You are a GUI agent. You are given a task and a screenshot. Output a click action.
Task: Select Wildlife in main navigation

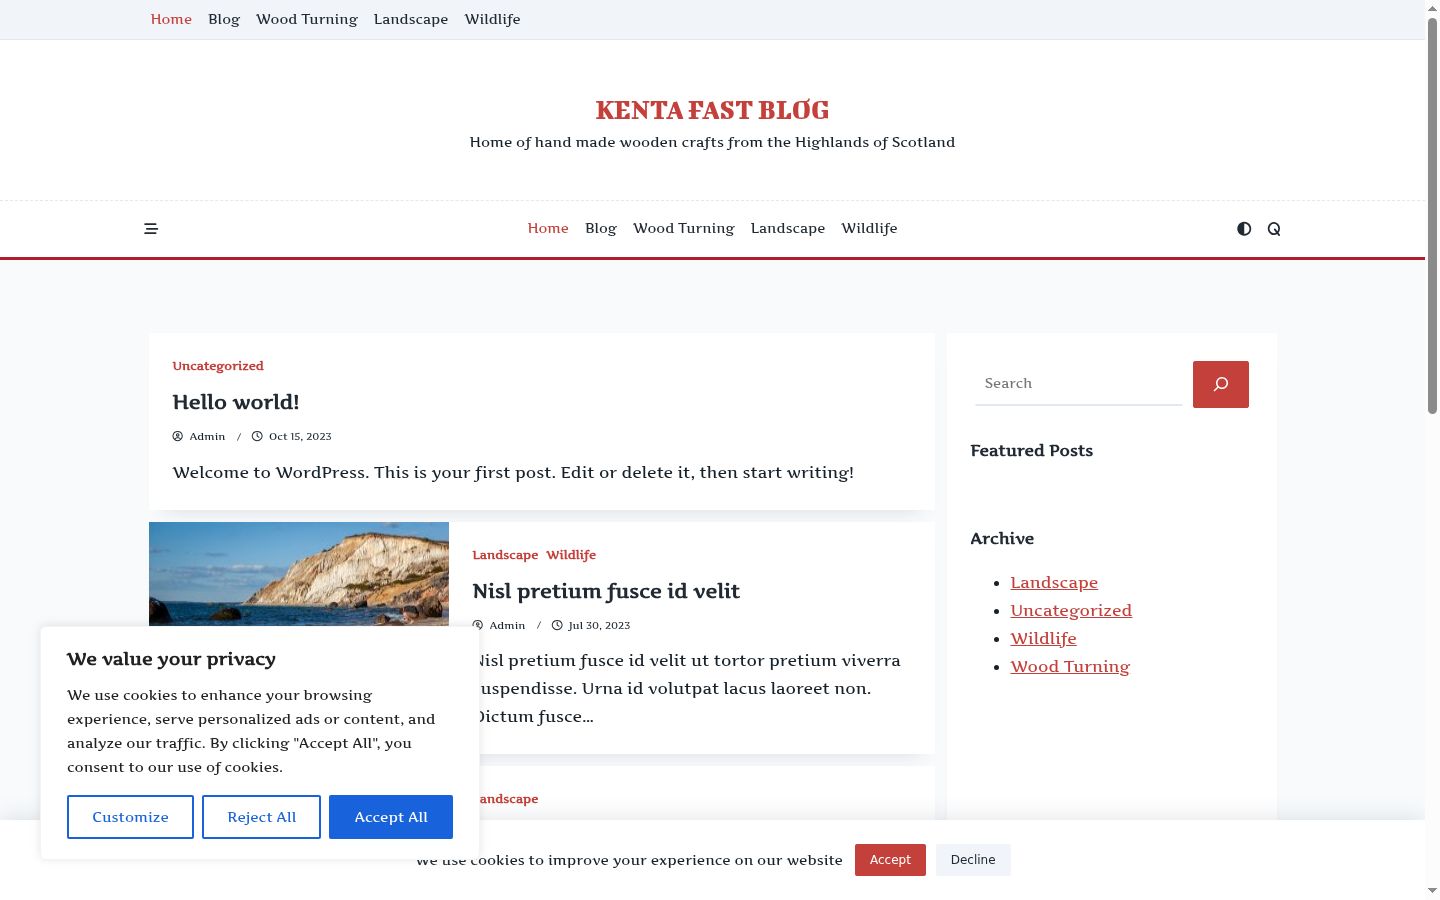(x=869, y=228)
